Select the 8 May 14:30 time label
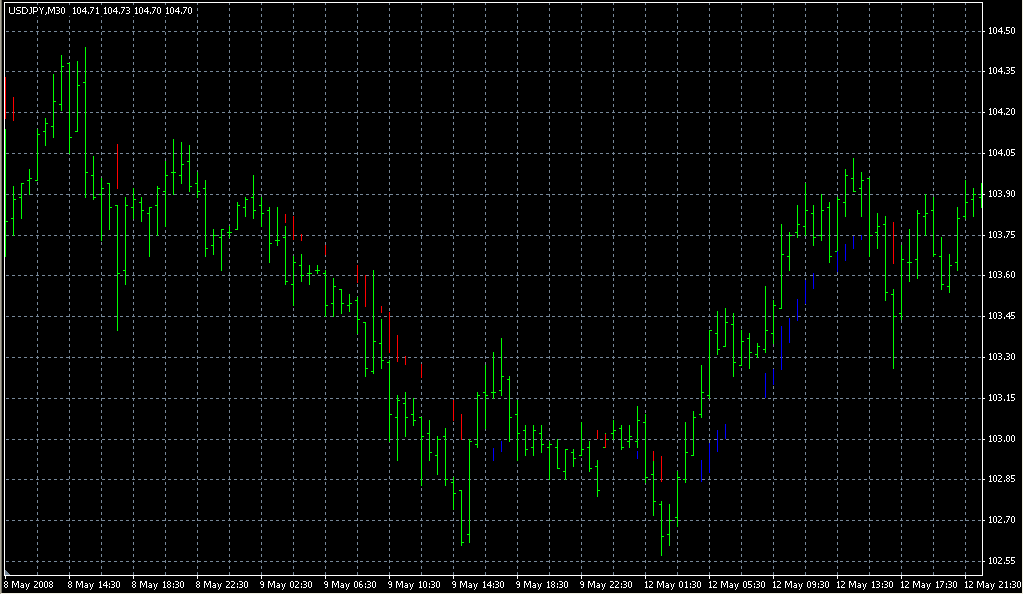 point(94,584)
